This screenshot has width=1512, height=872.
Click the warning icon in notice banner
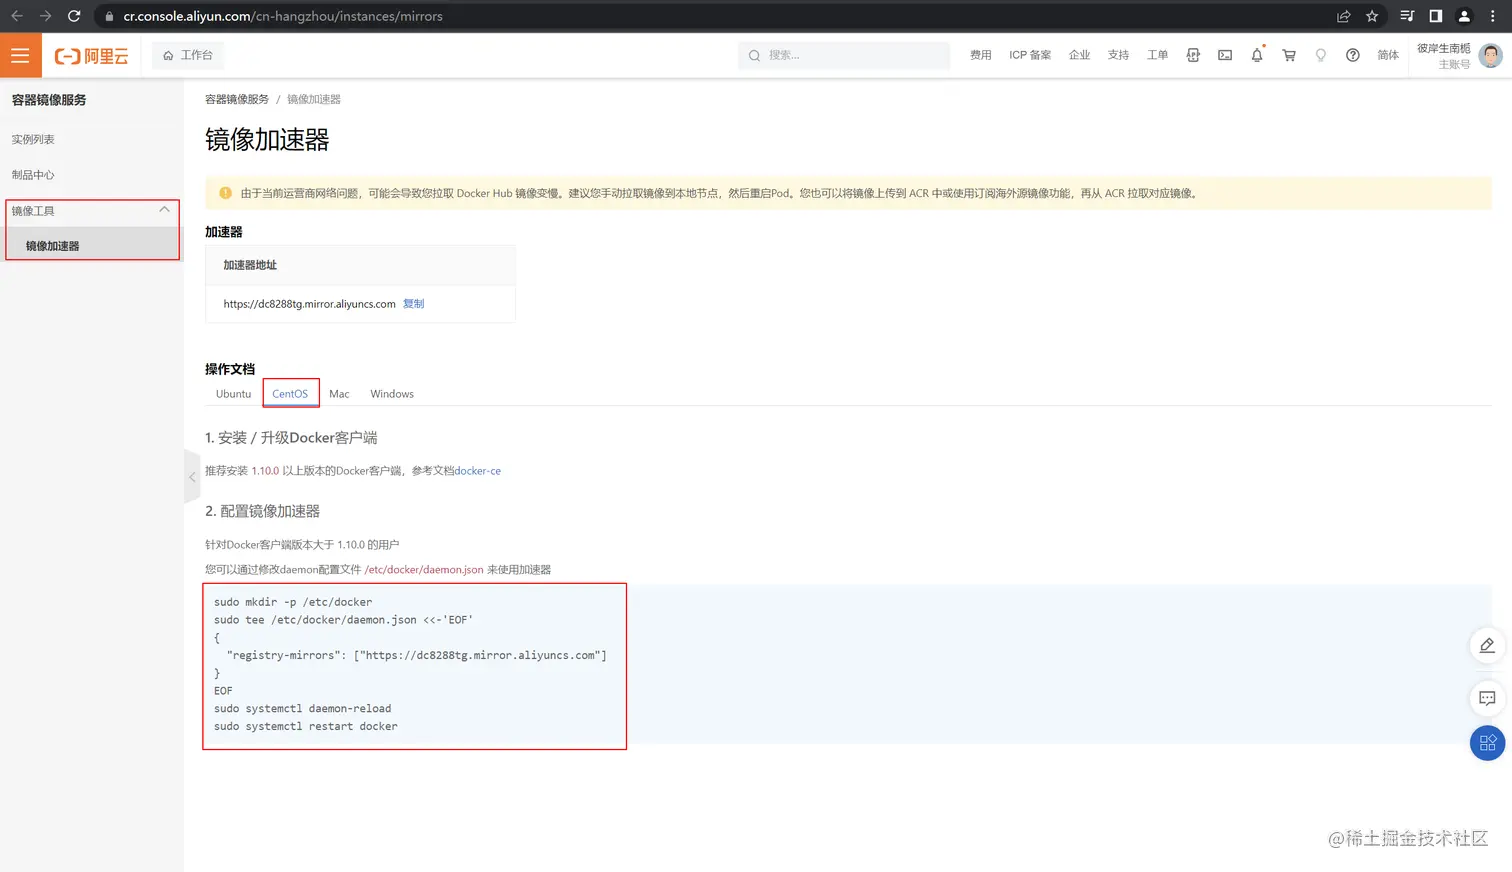[x=225, y=193]
